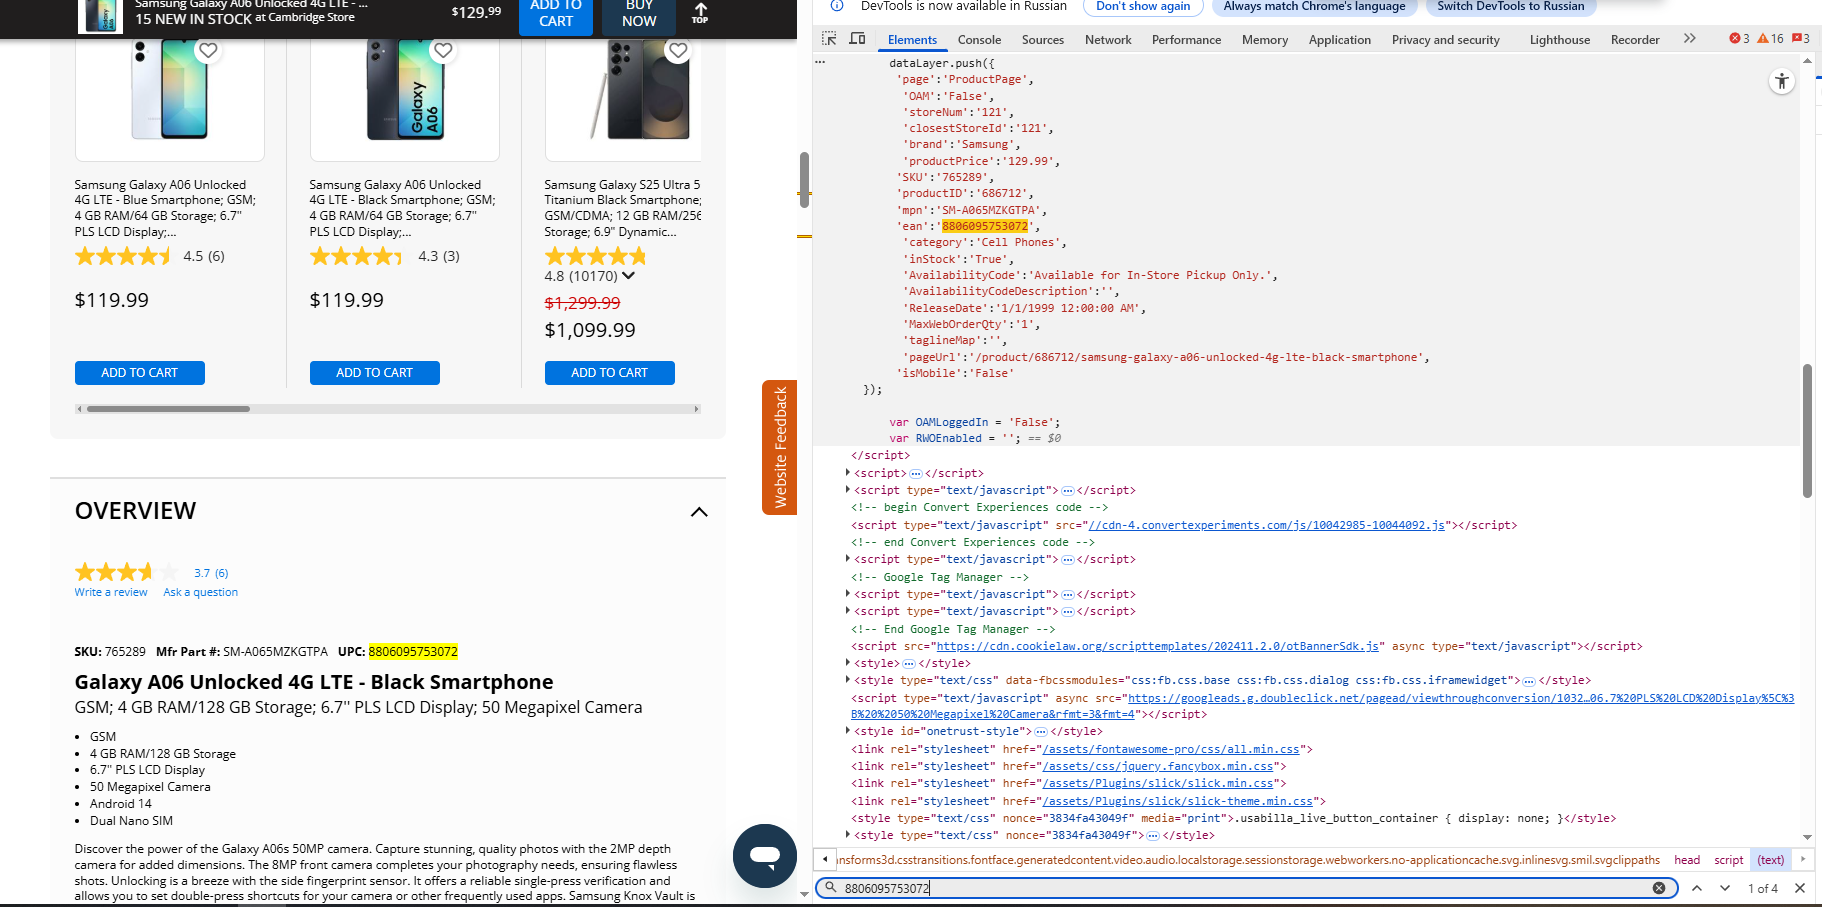Click the Ask a question link
Viewport: 1822px width, 907px height.
201,592
